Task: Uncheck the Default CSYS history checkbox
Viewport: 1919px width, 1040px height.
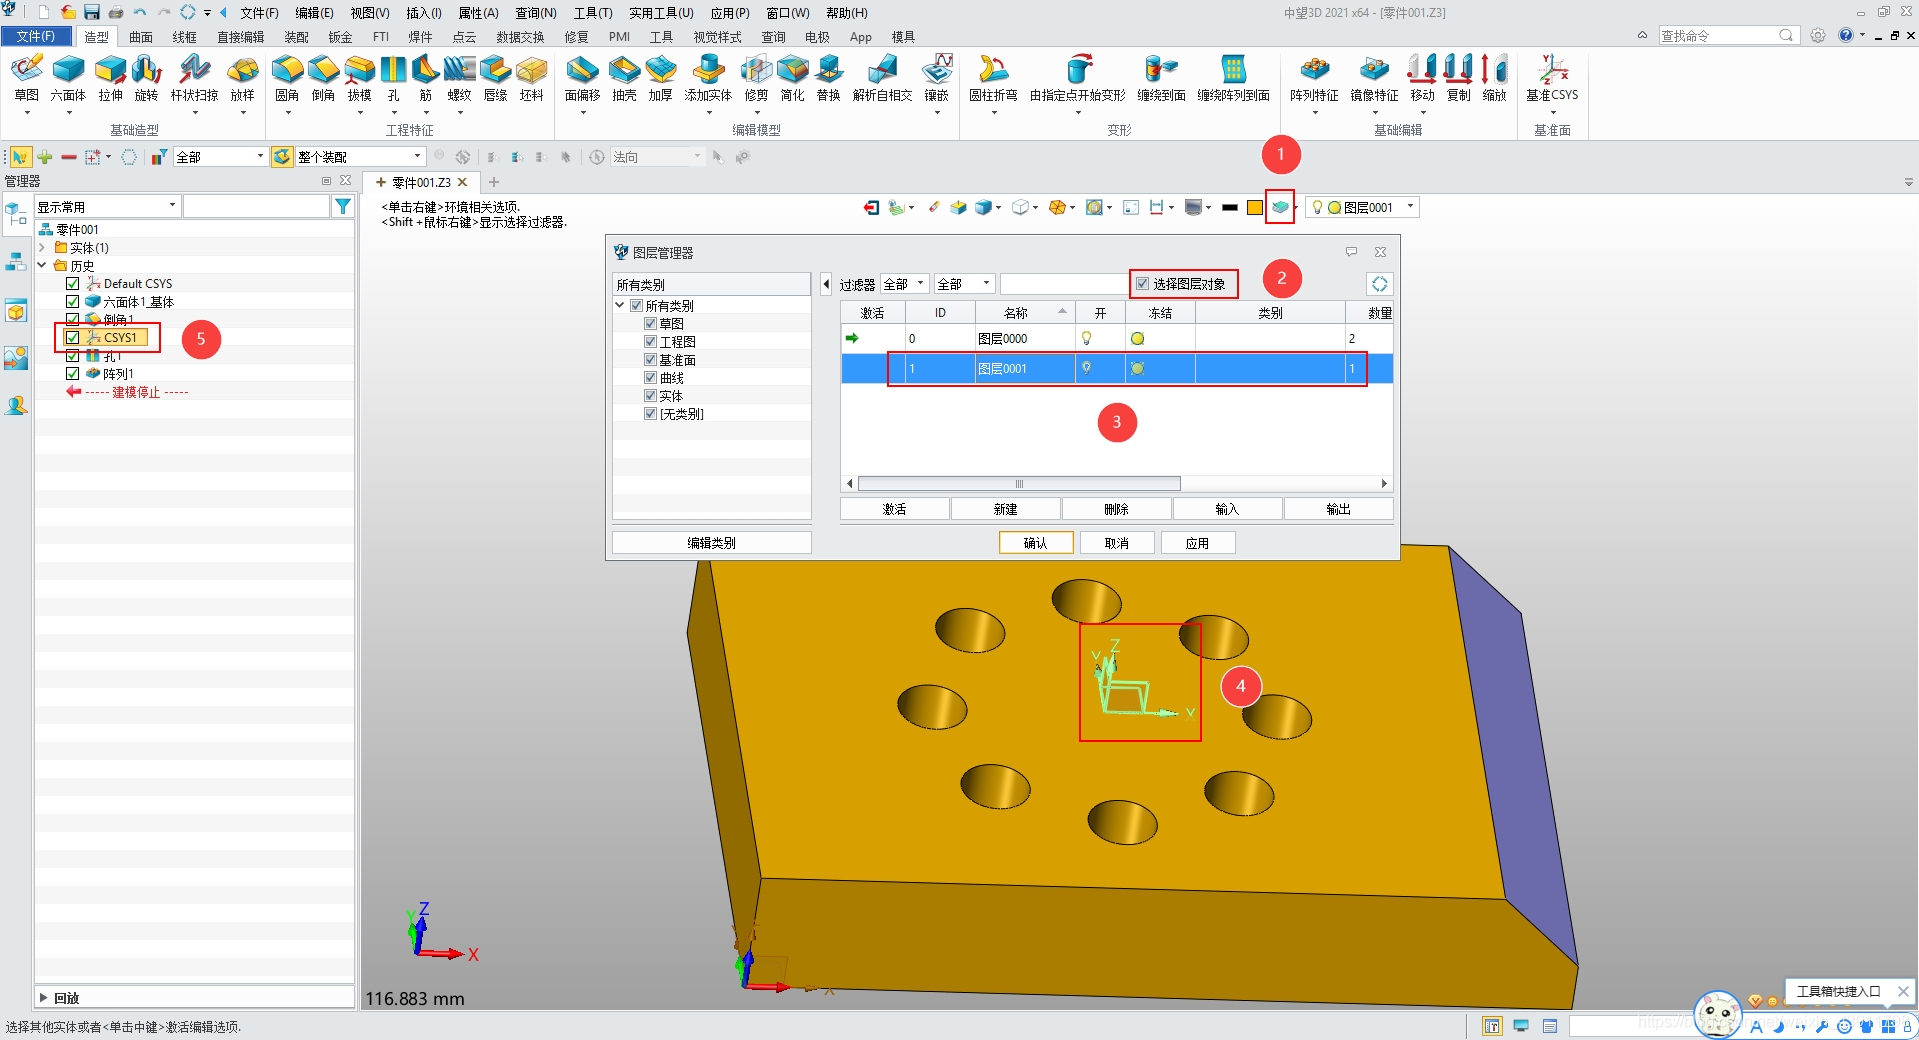Action: click(72, 284)
